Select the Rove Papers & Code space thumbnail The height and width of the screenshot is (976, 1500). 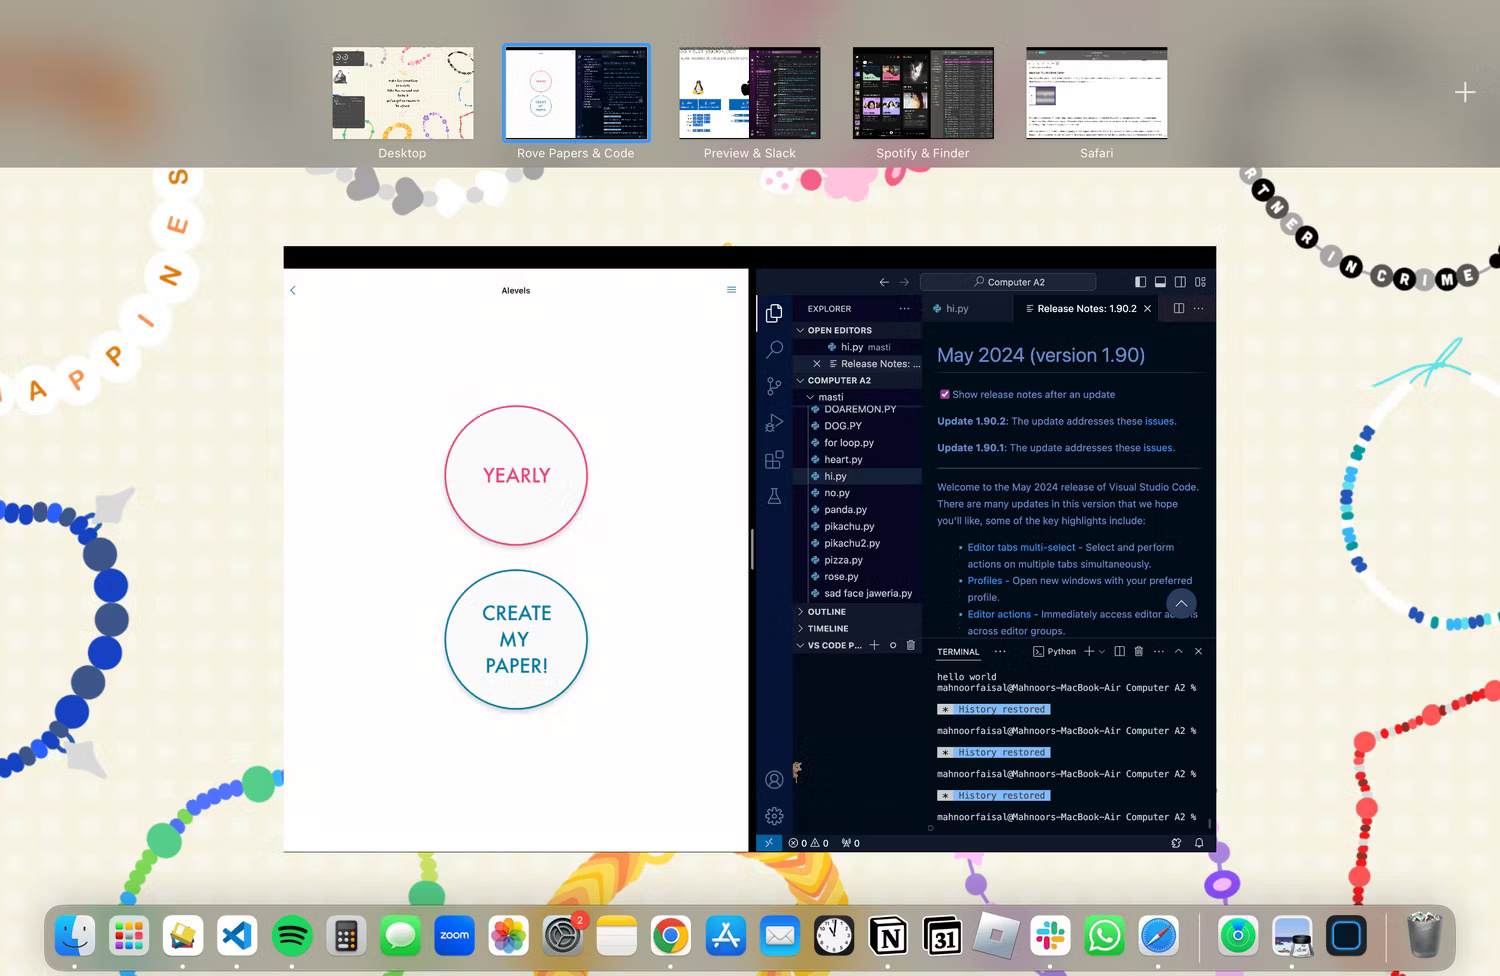(575, 92)
